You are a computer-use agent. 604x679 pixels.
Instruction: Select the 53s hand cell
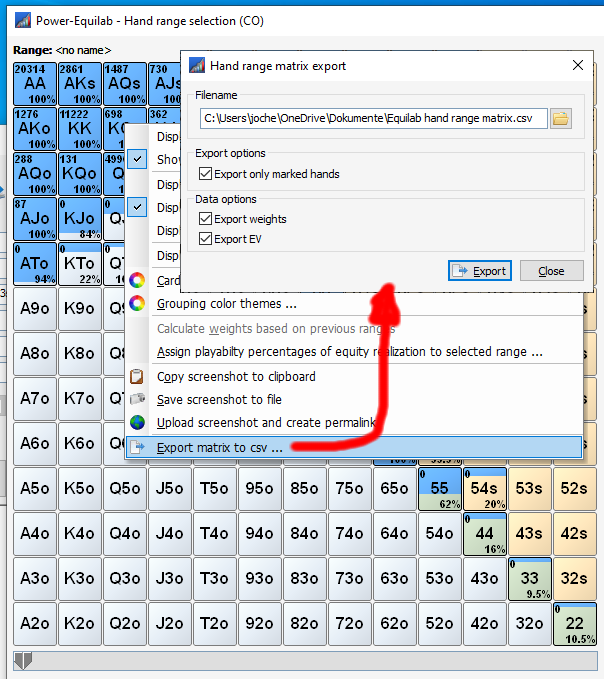tap(530, 489)
